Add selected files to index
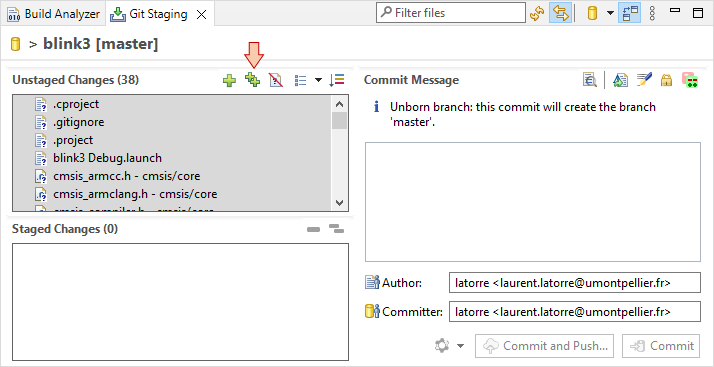714x367 pixels. click(x=230, y=81)
